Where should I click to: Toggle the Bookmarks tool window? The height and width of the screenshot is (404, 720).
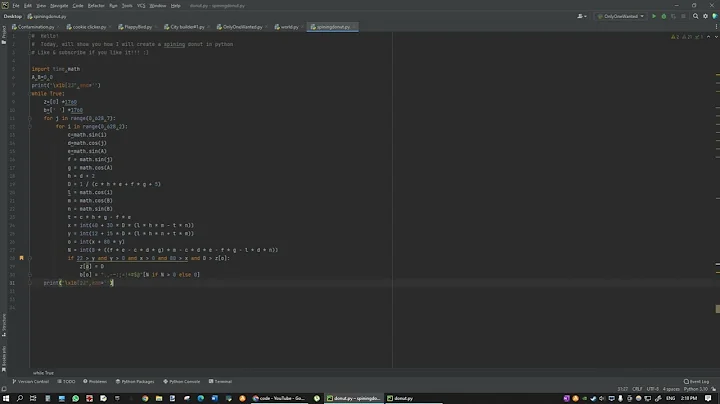[4, 358]
